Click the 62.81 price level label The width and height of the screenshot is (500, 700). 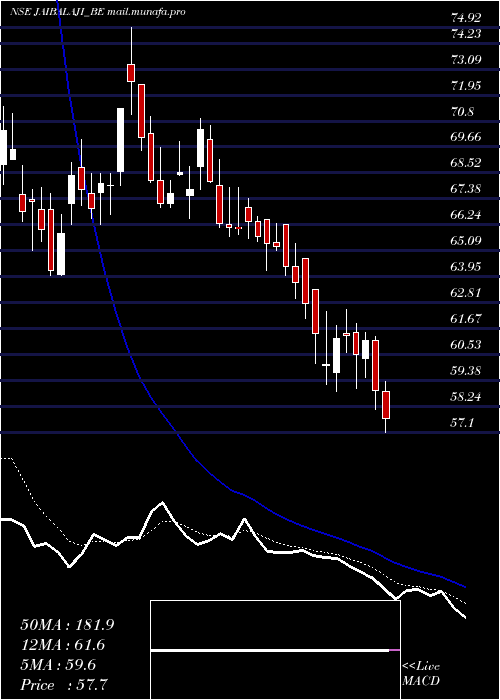point(466,293)
